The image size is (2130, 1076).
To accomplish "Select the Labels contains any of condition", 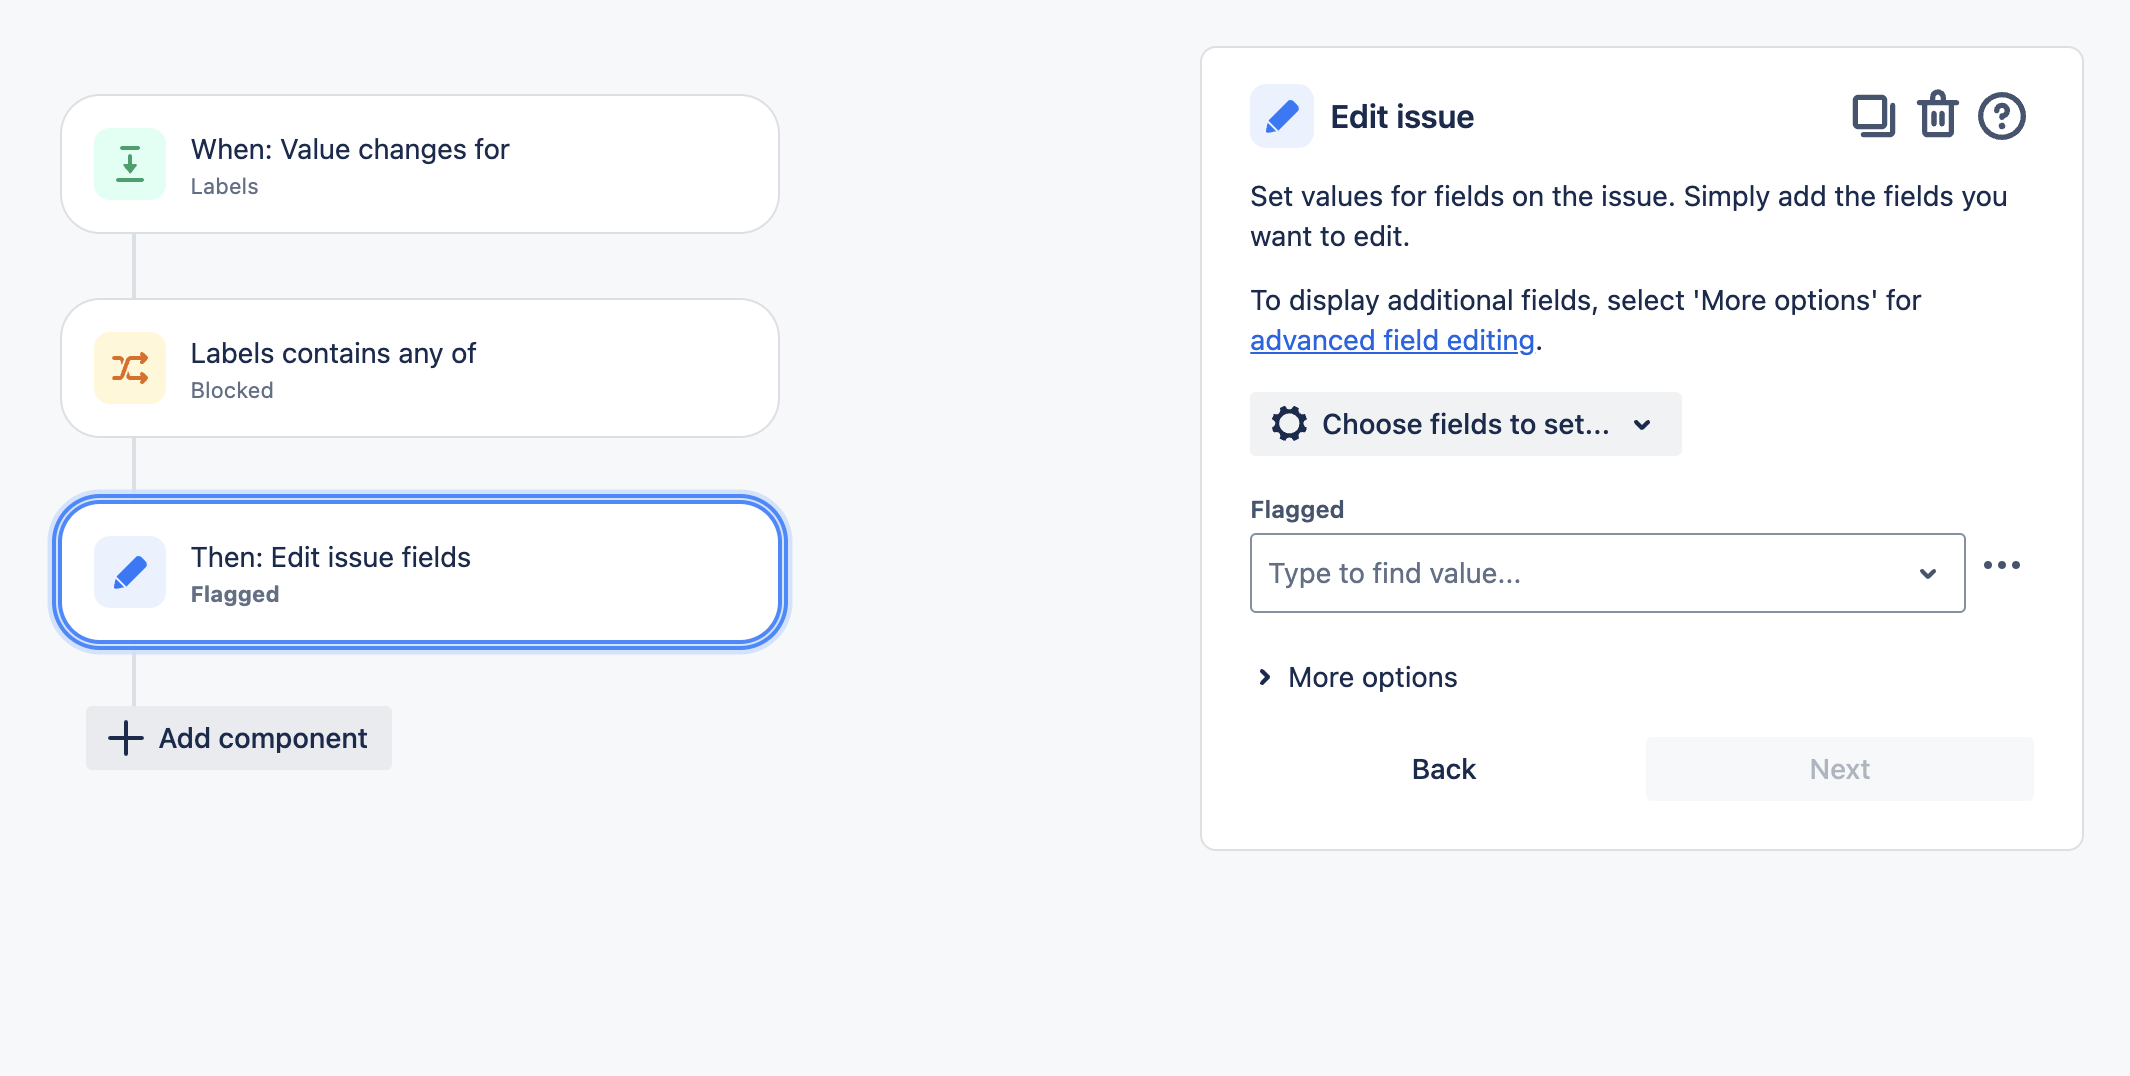I will pos(418,368).
